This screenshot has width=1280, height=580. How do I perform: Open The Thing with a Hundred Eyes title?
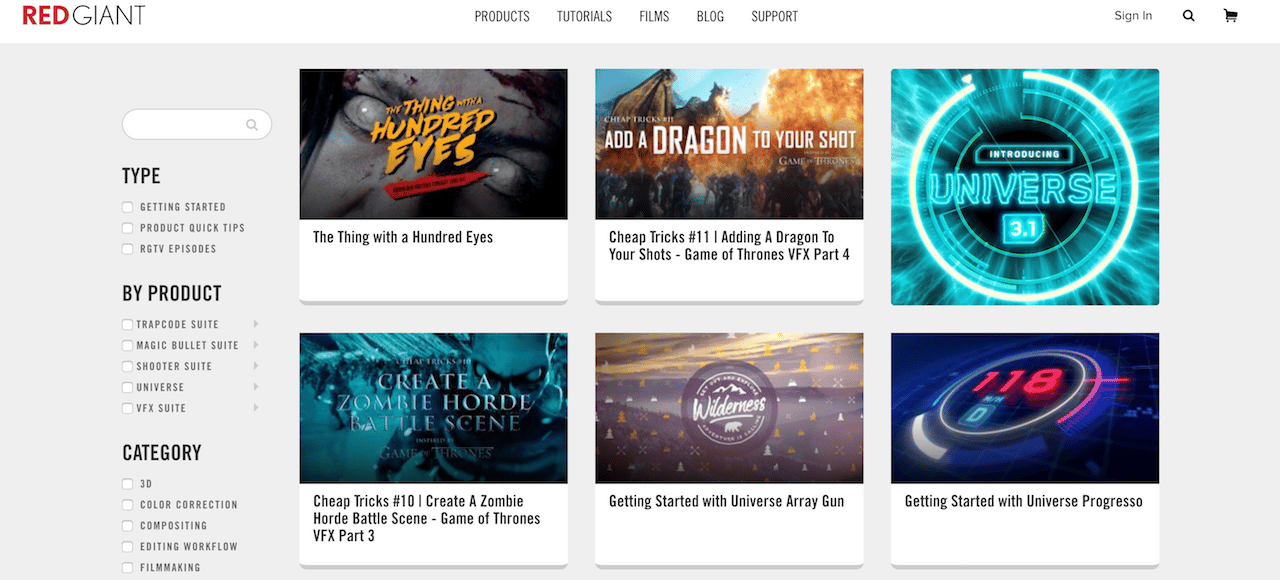[403, 237]
